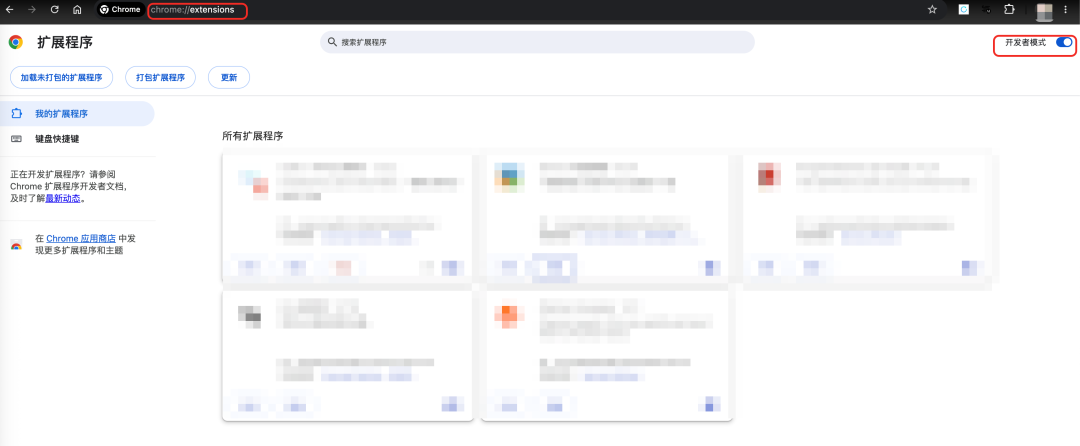Click the 更新 button
The height and width of the screenshot is (446, 1080).
pyautogui.click(x=229, y=77)
